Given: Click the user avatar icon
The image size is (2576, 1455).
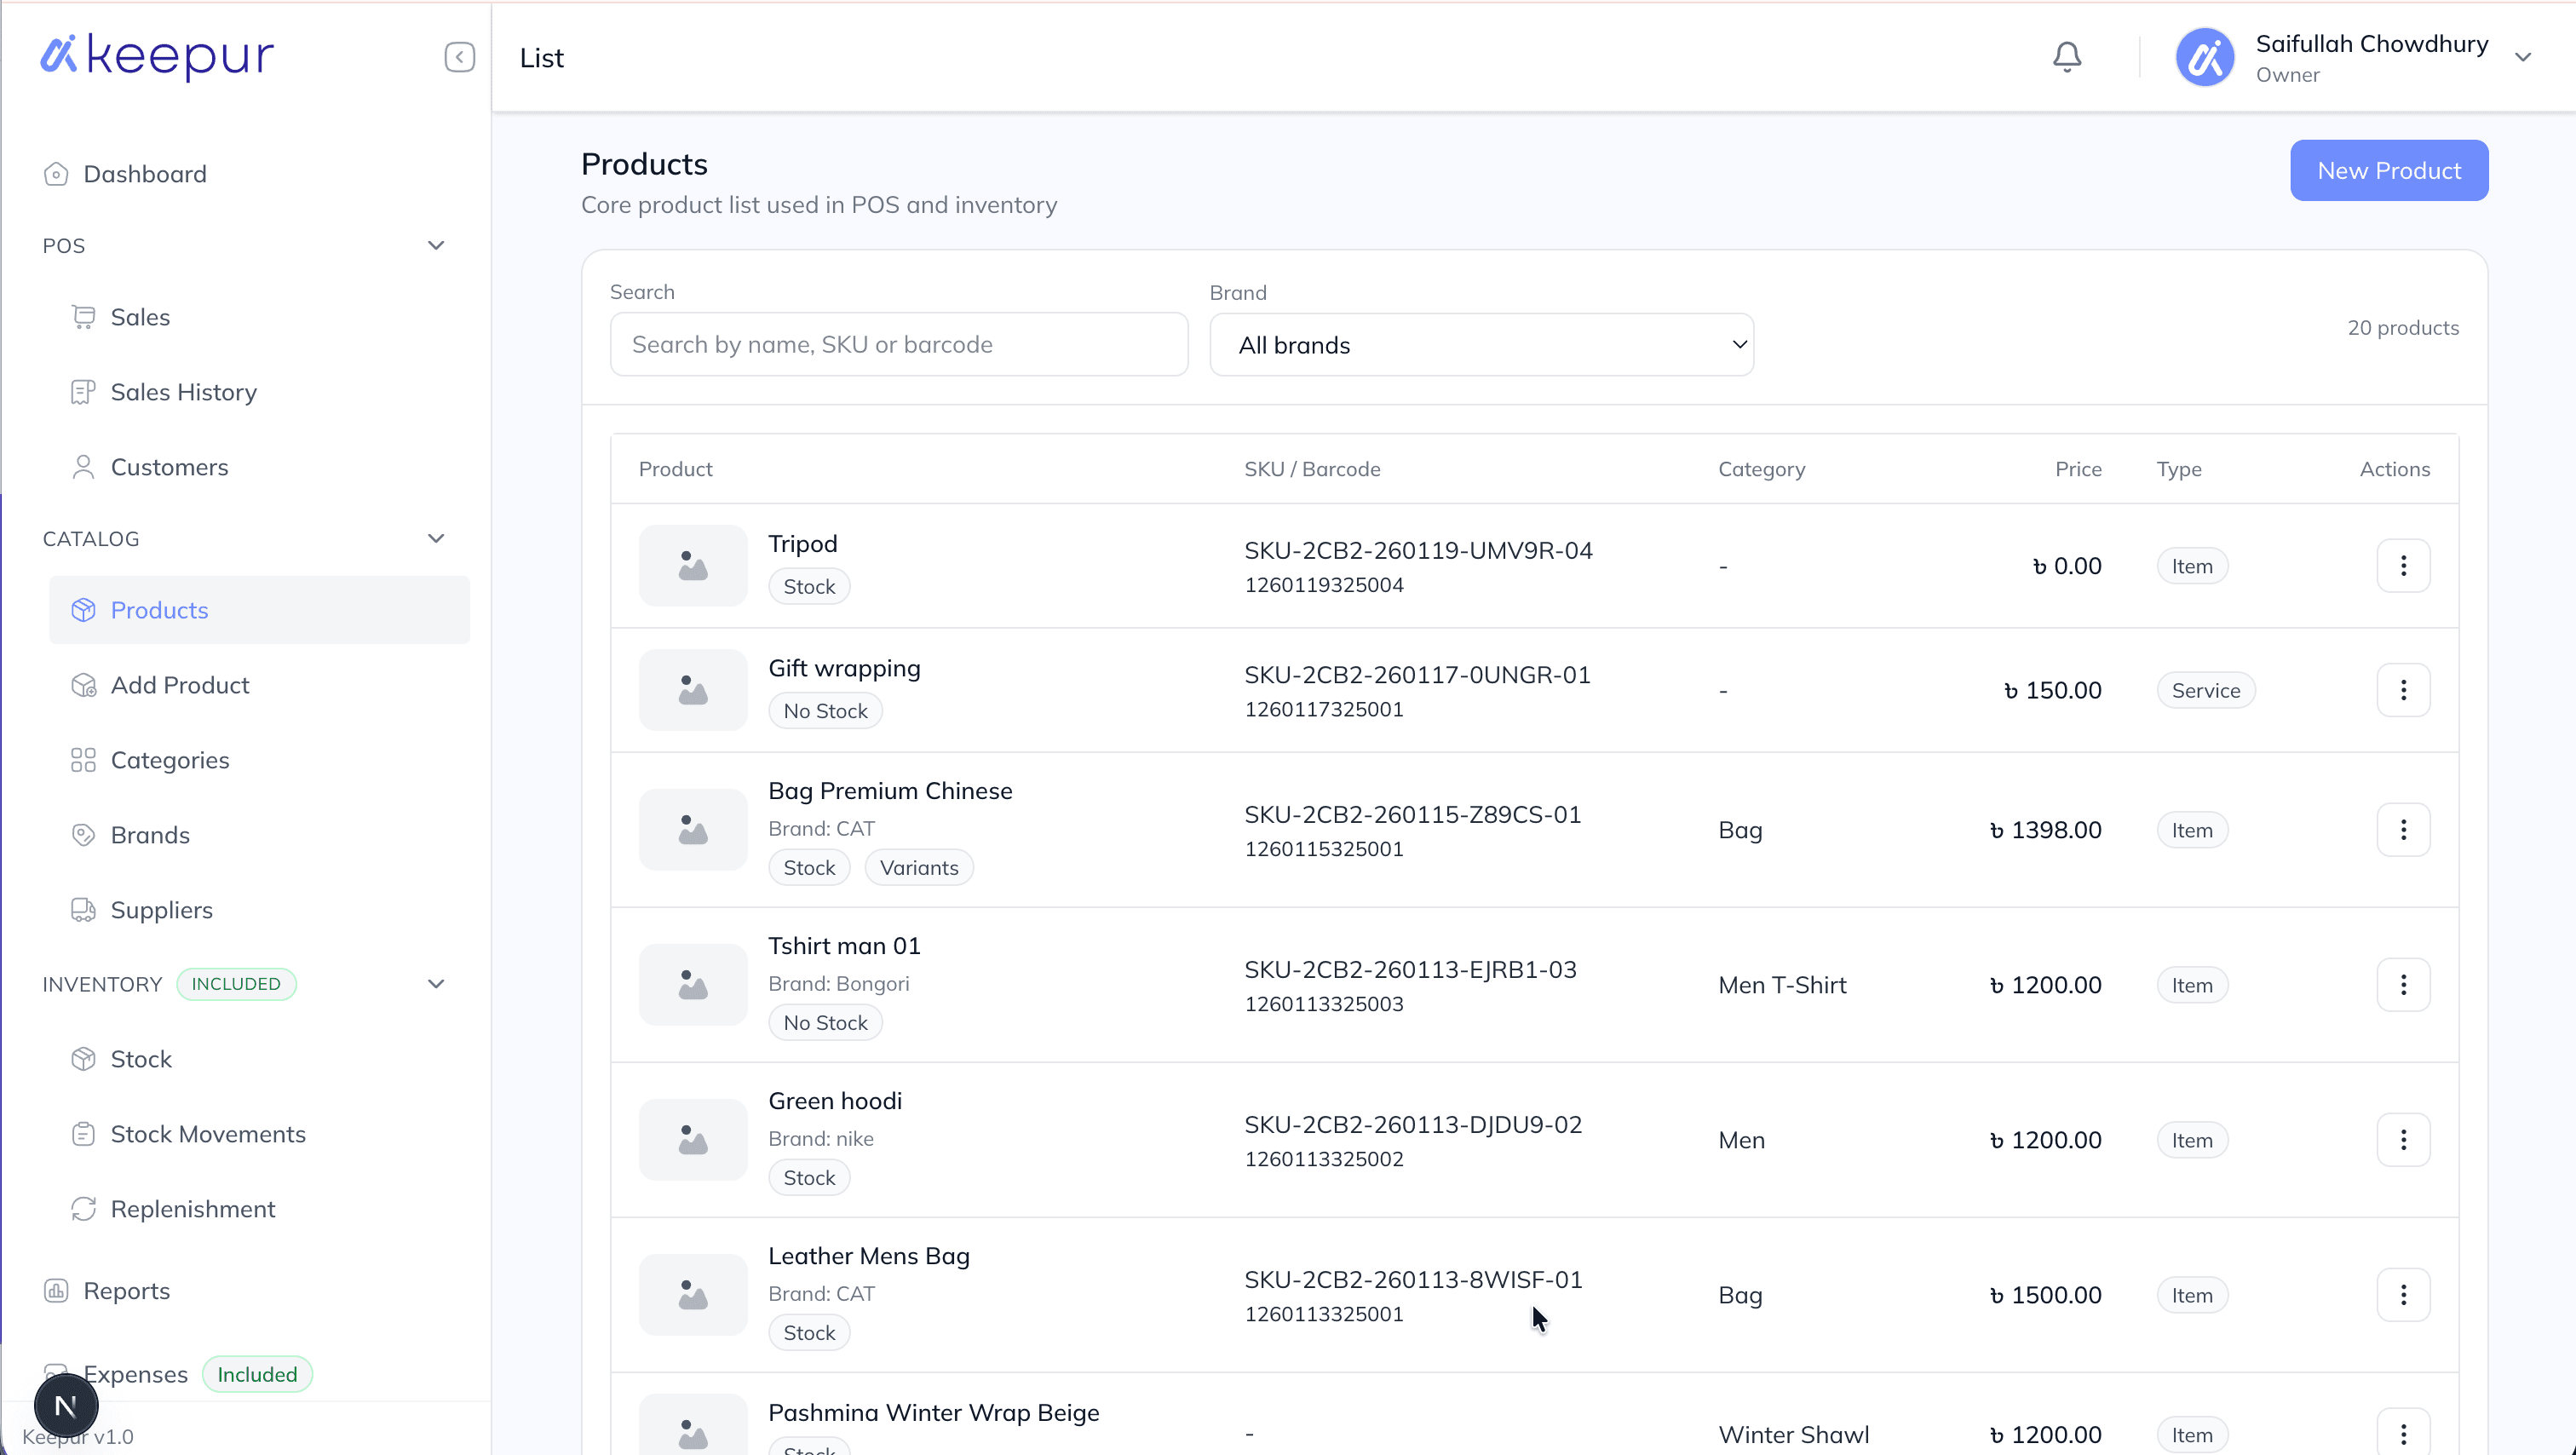Looking at the screenshot, I should [x=2204, y=57].
